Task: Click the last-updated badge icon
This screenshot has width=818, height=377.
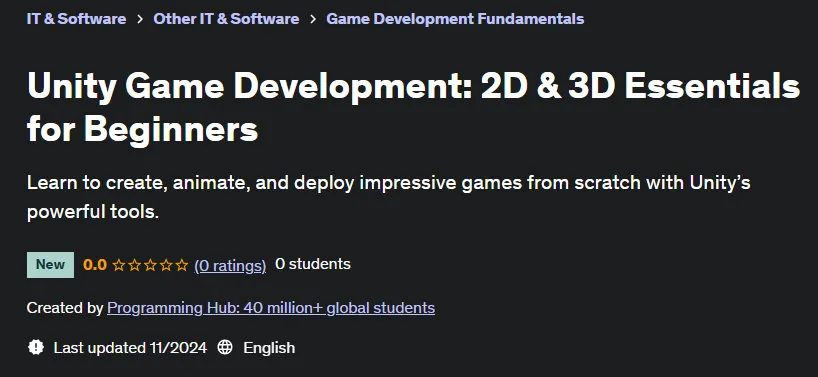Action: click(x=36, y=347)
